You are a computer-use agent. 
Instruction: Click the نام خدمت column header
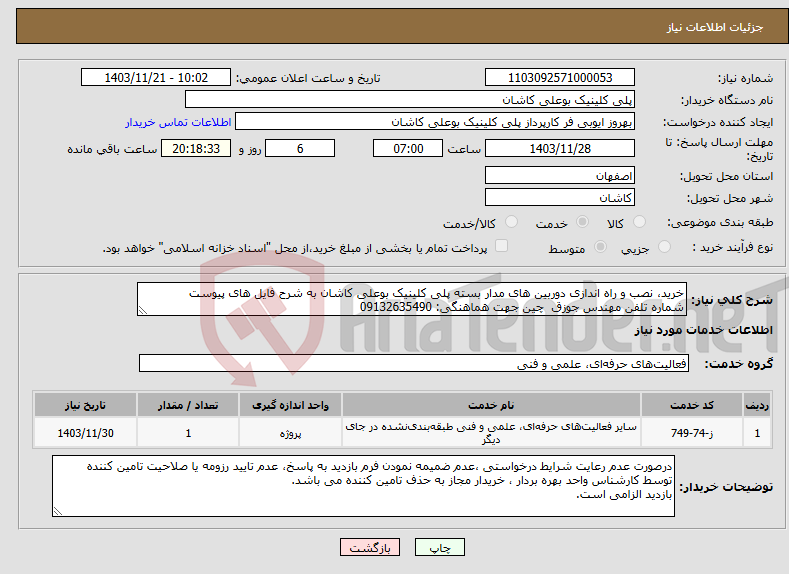491,405
